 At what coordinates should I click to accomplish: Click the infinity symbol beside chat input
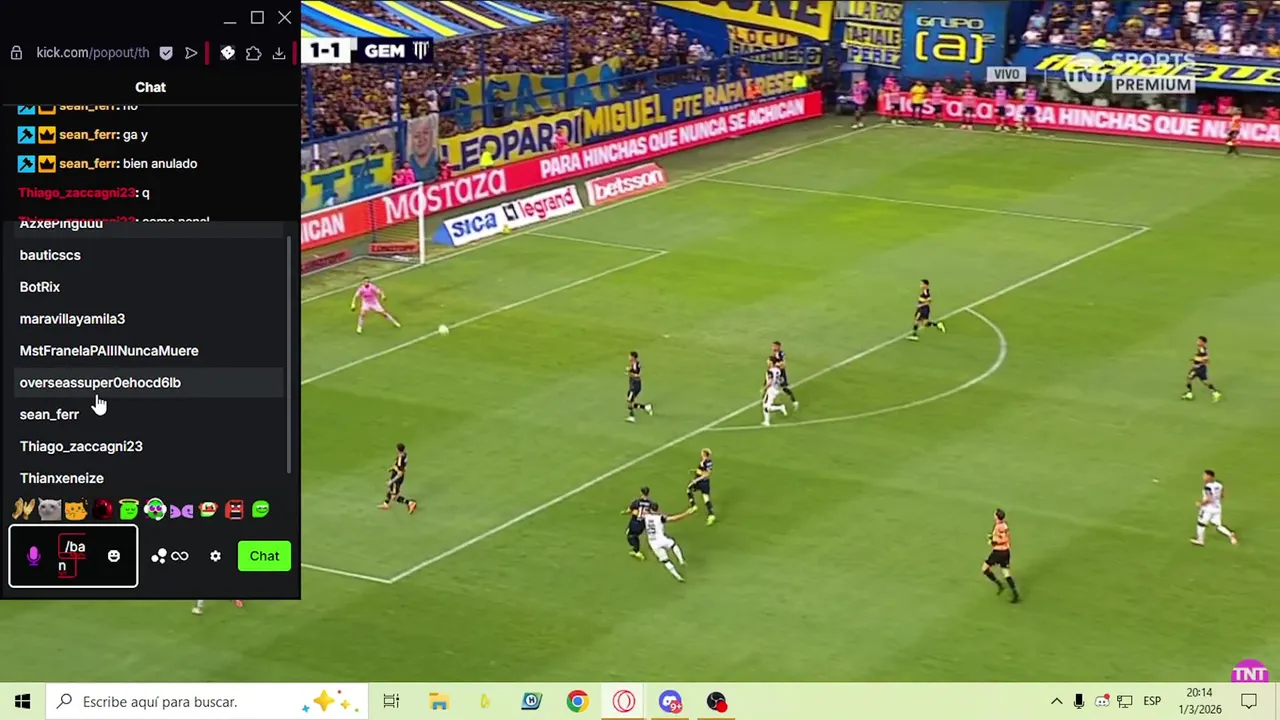point(180,556)
